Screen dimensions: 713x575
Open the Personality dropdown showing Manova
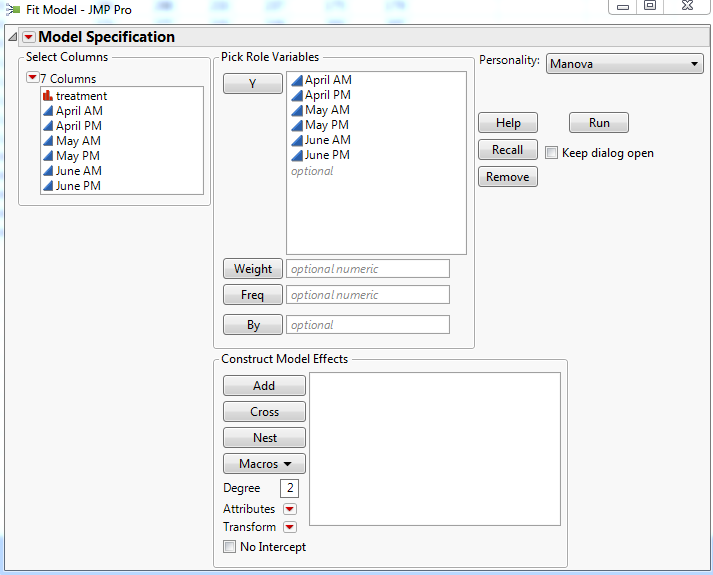624,64
